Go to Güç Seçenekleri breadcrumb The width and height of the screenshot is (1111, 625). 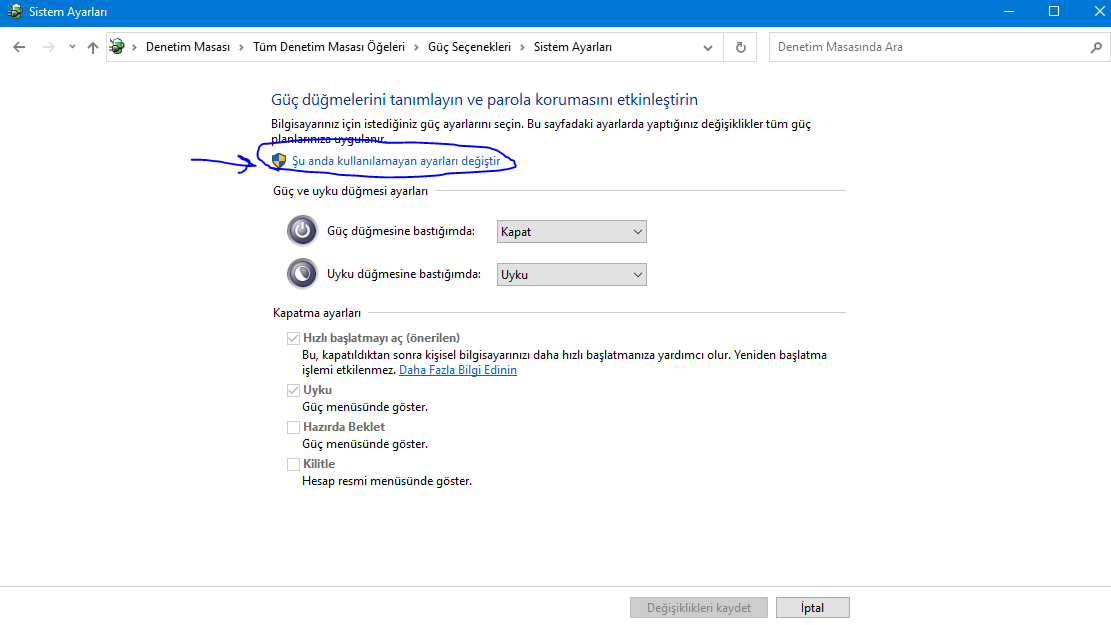[469, 47]
